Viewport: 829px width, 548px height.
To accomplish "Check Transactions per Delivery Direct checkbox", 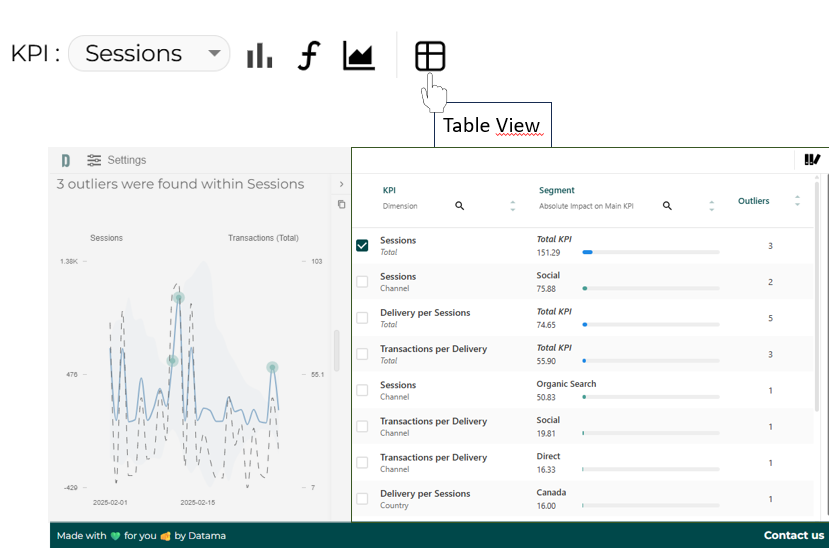I will (x=362, y=462).
